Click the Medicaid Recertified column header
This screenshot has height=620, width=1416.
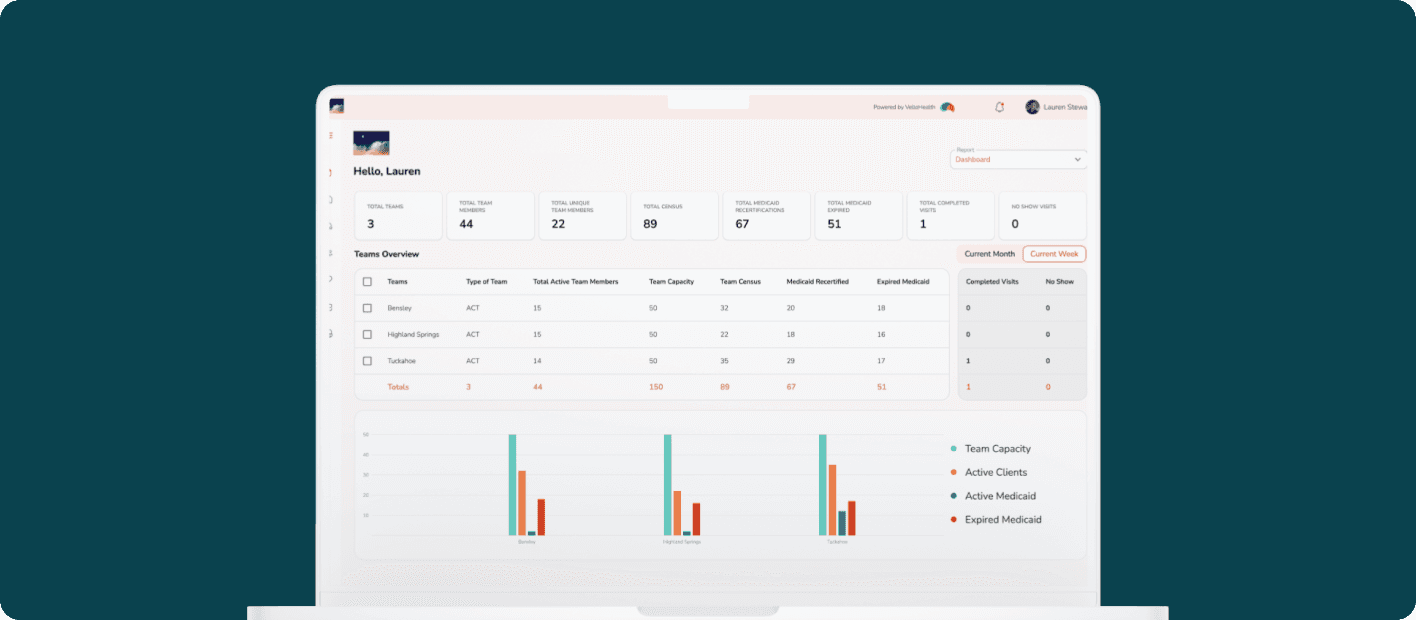click(817, 282)
